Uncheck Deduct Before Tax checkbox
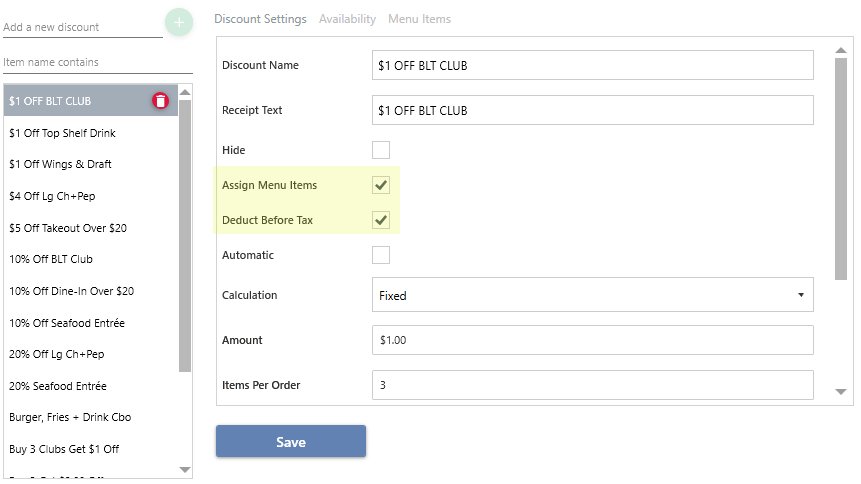The image size is (861, 484). point(381,220)
